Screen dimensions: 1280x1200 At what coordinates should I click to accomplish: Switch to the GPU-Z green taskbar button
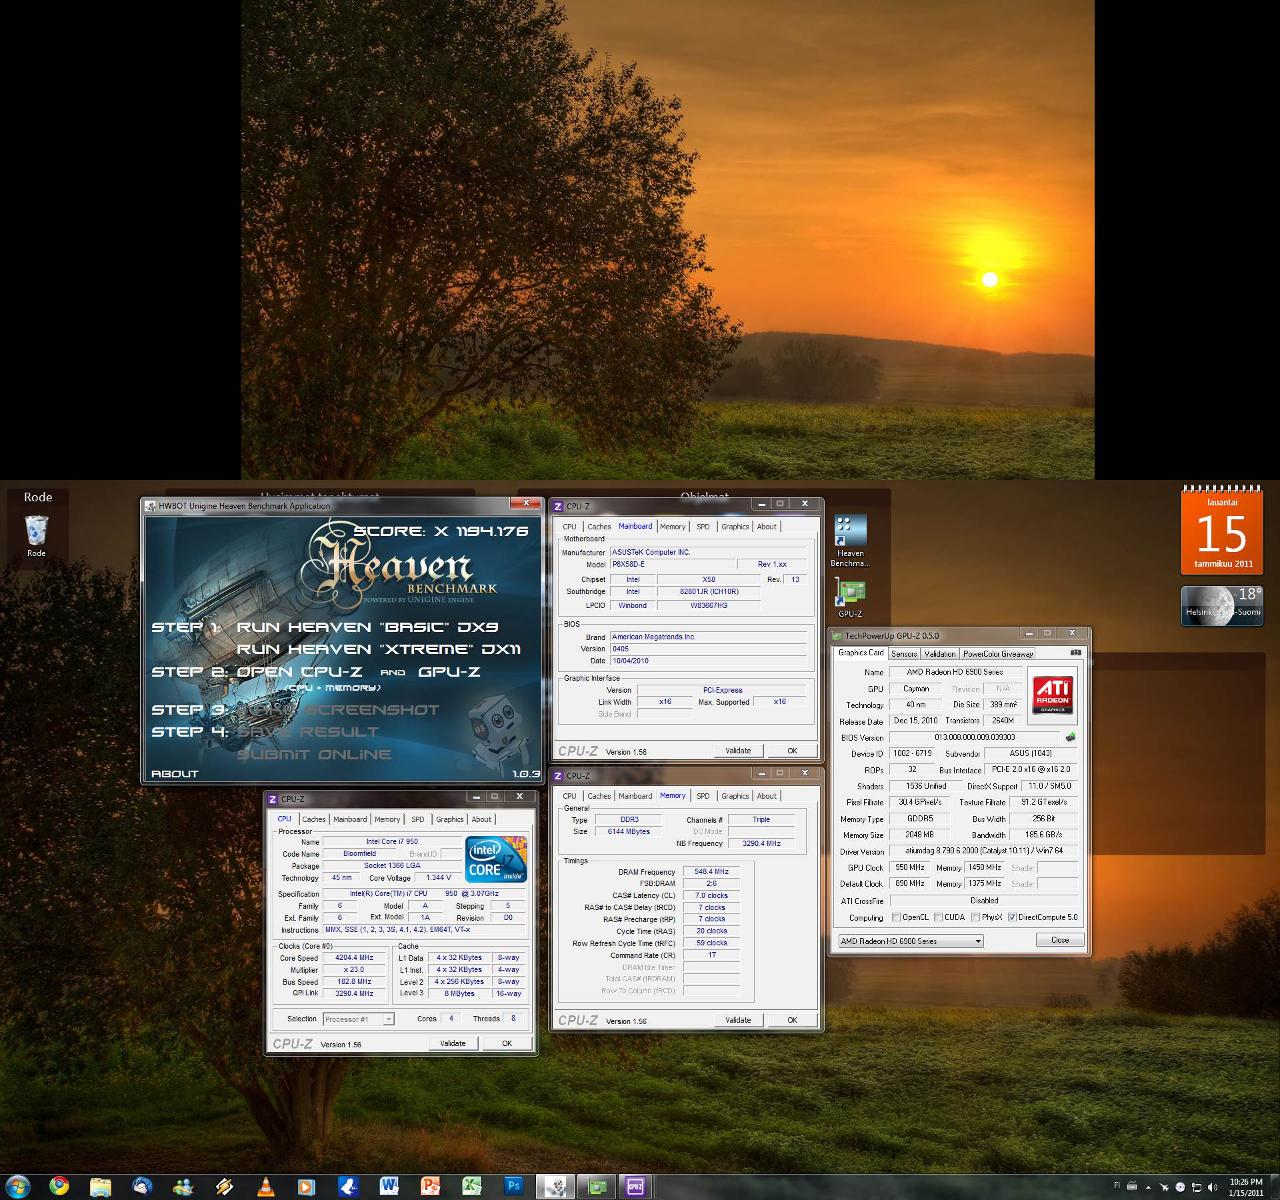pos(597,1186)
